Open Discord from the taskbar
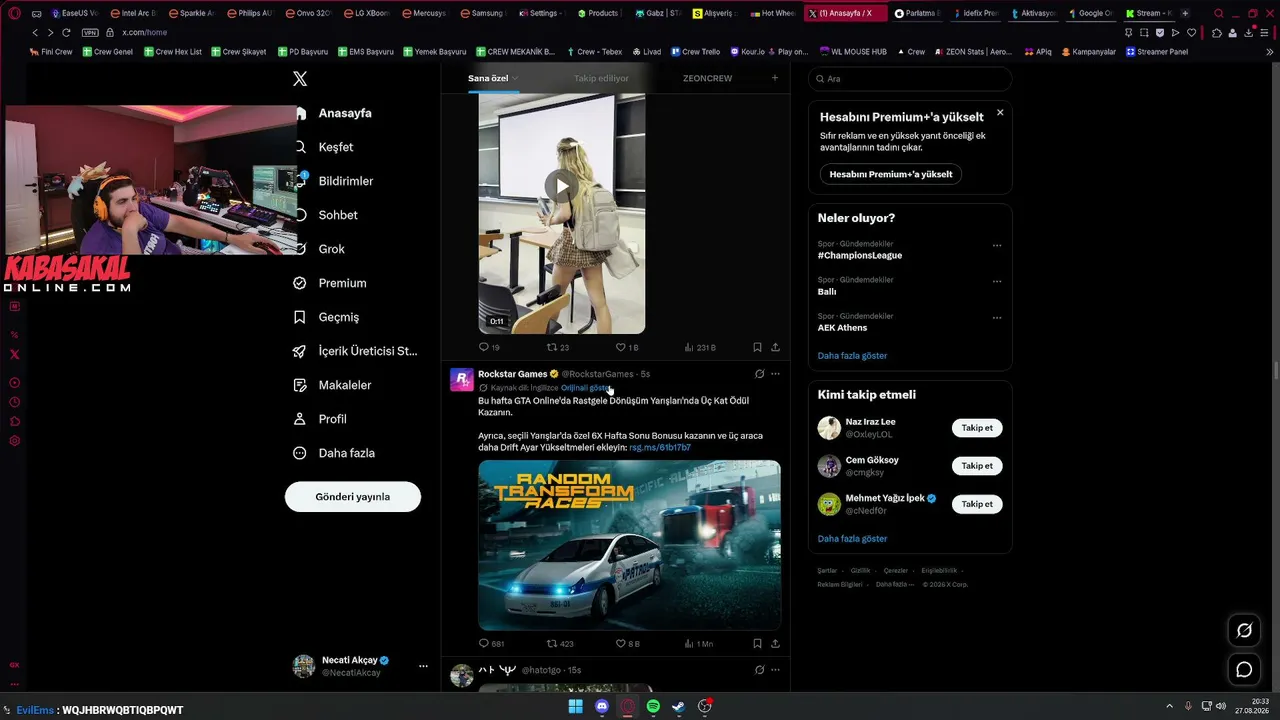Screen dimensions: 1280x720 pyautogui.click(x=601, y=706)
